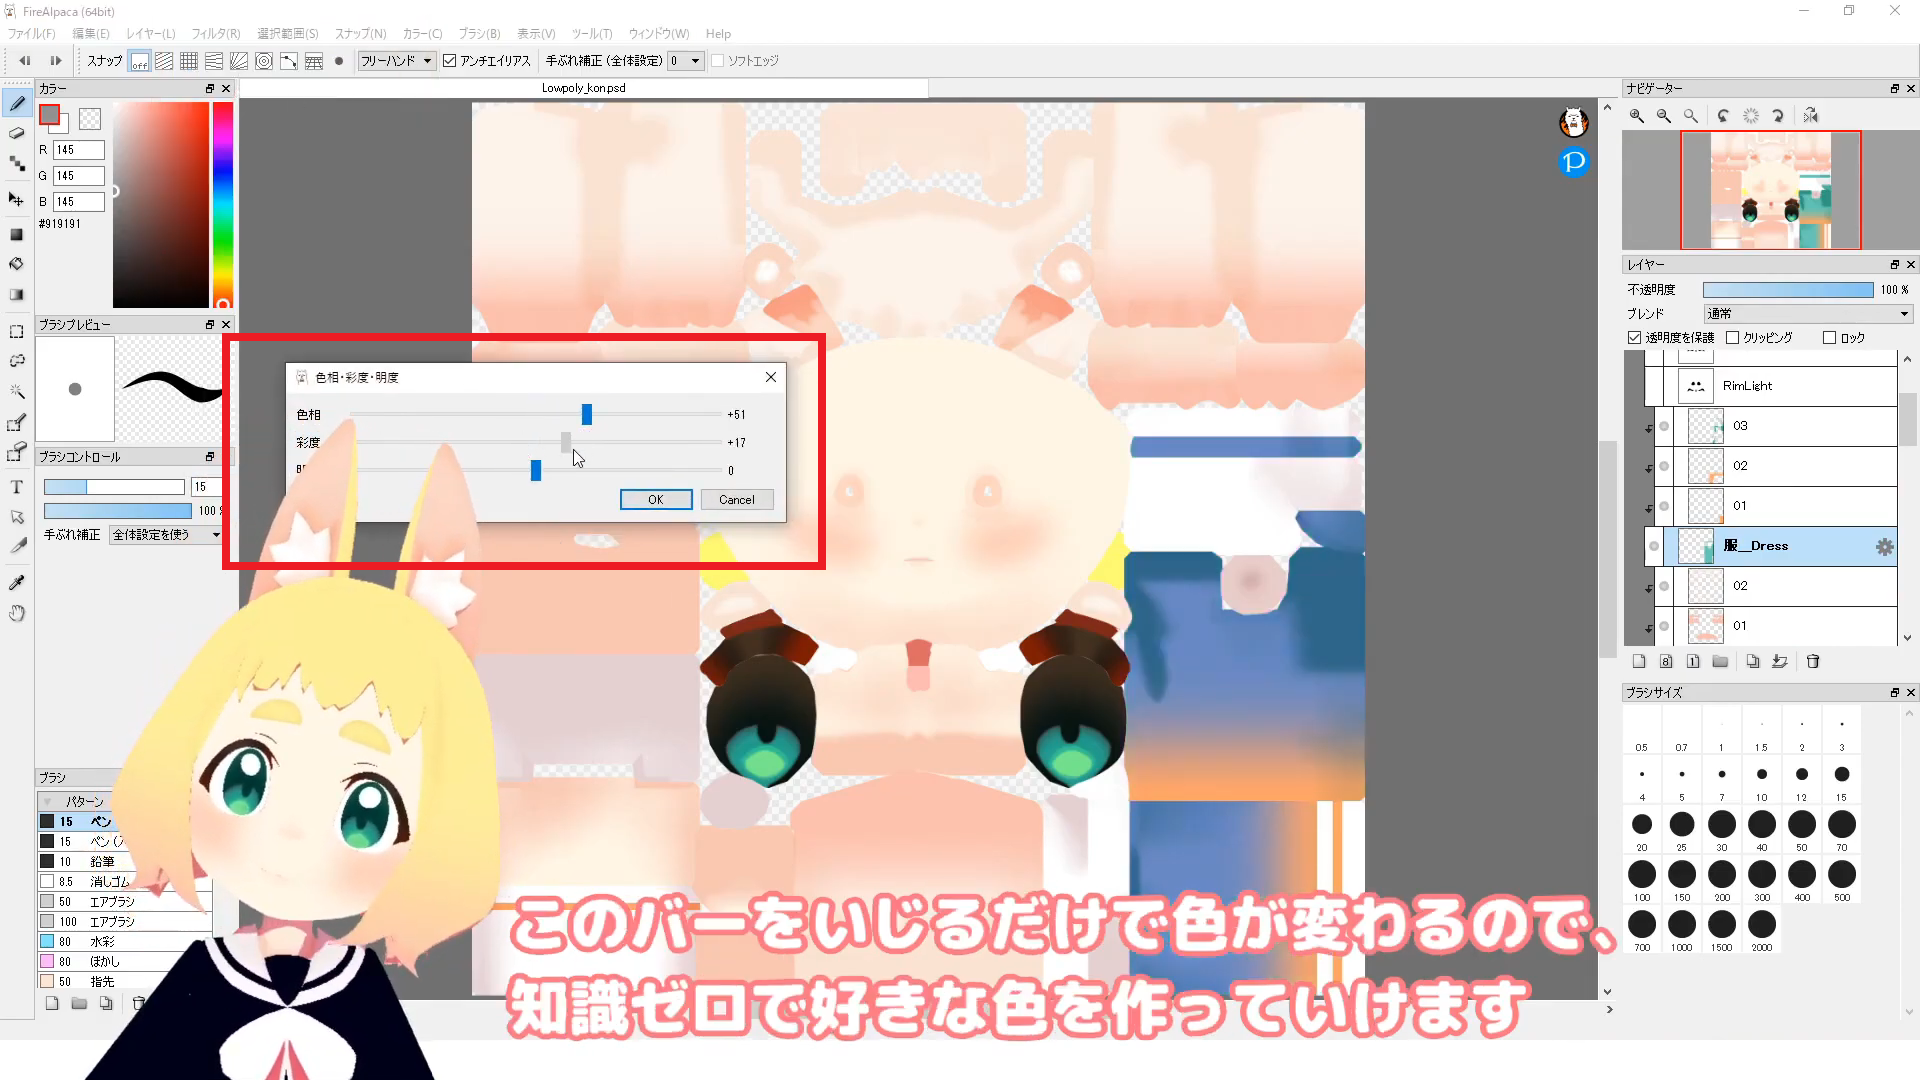Open the フィルタ(R) menu
The image size is (1920, 1080).
216,34
